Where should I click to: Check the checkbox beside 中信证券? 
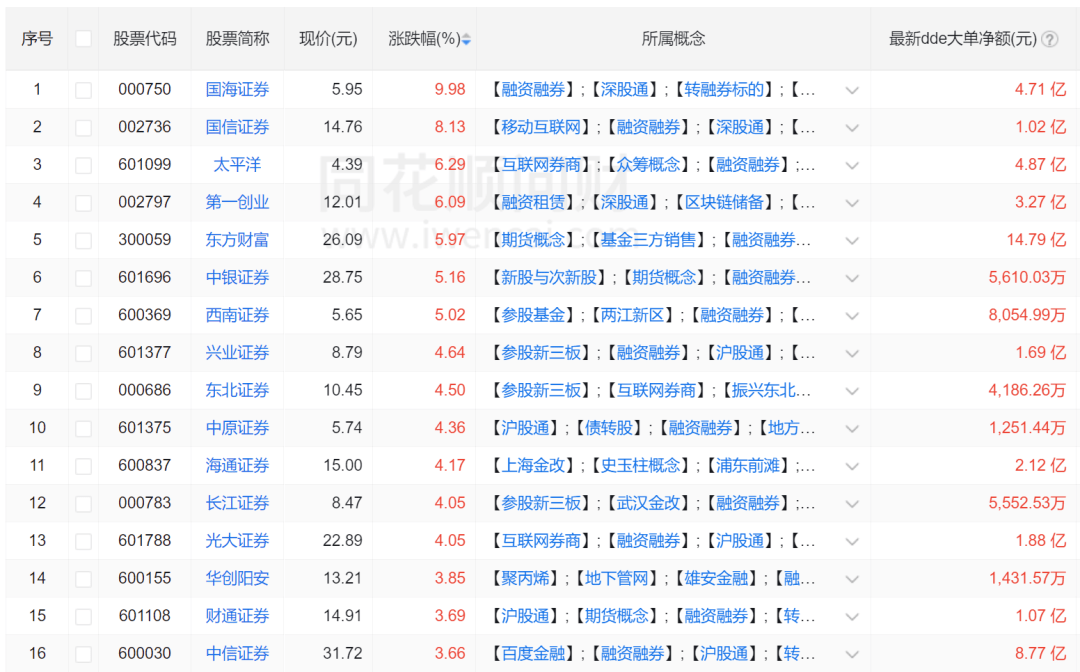coord(83,653)
